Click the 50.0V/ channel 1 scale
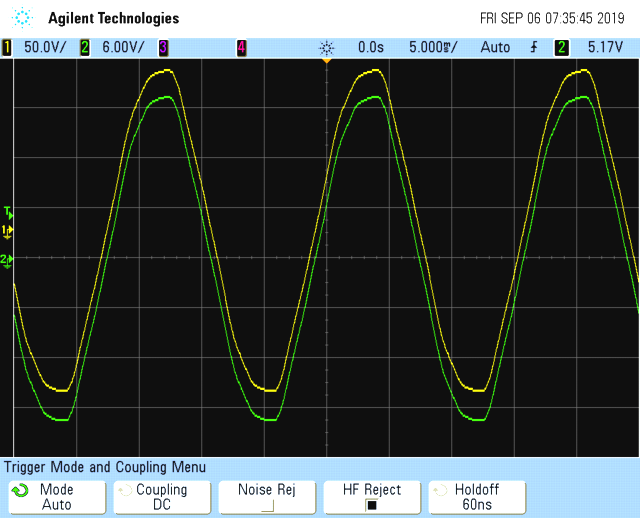Screen dimensions: 640x518 (x=45, y=47)
